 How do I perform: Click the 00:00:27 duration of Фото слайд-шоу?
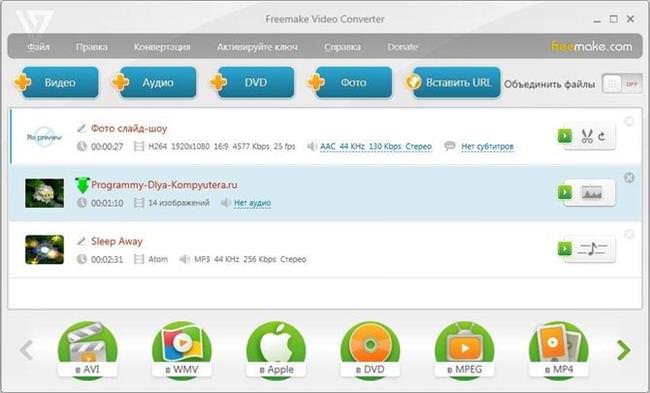point(107,147)
